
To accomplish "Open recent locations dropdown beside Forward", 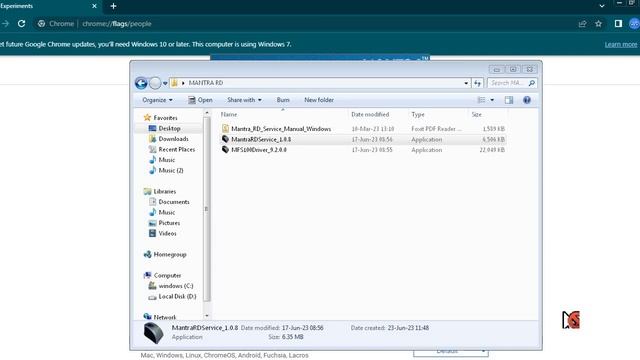I will (165, 83).
